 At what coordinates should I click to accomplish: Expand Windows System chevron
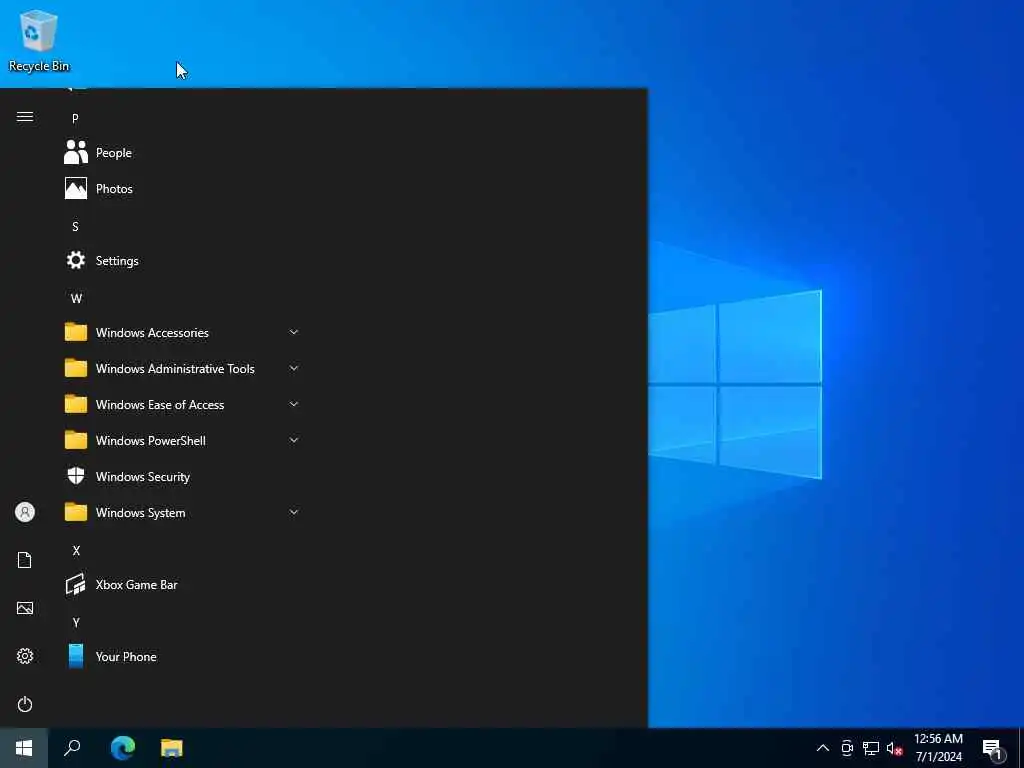[294, 512]
